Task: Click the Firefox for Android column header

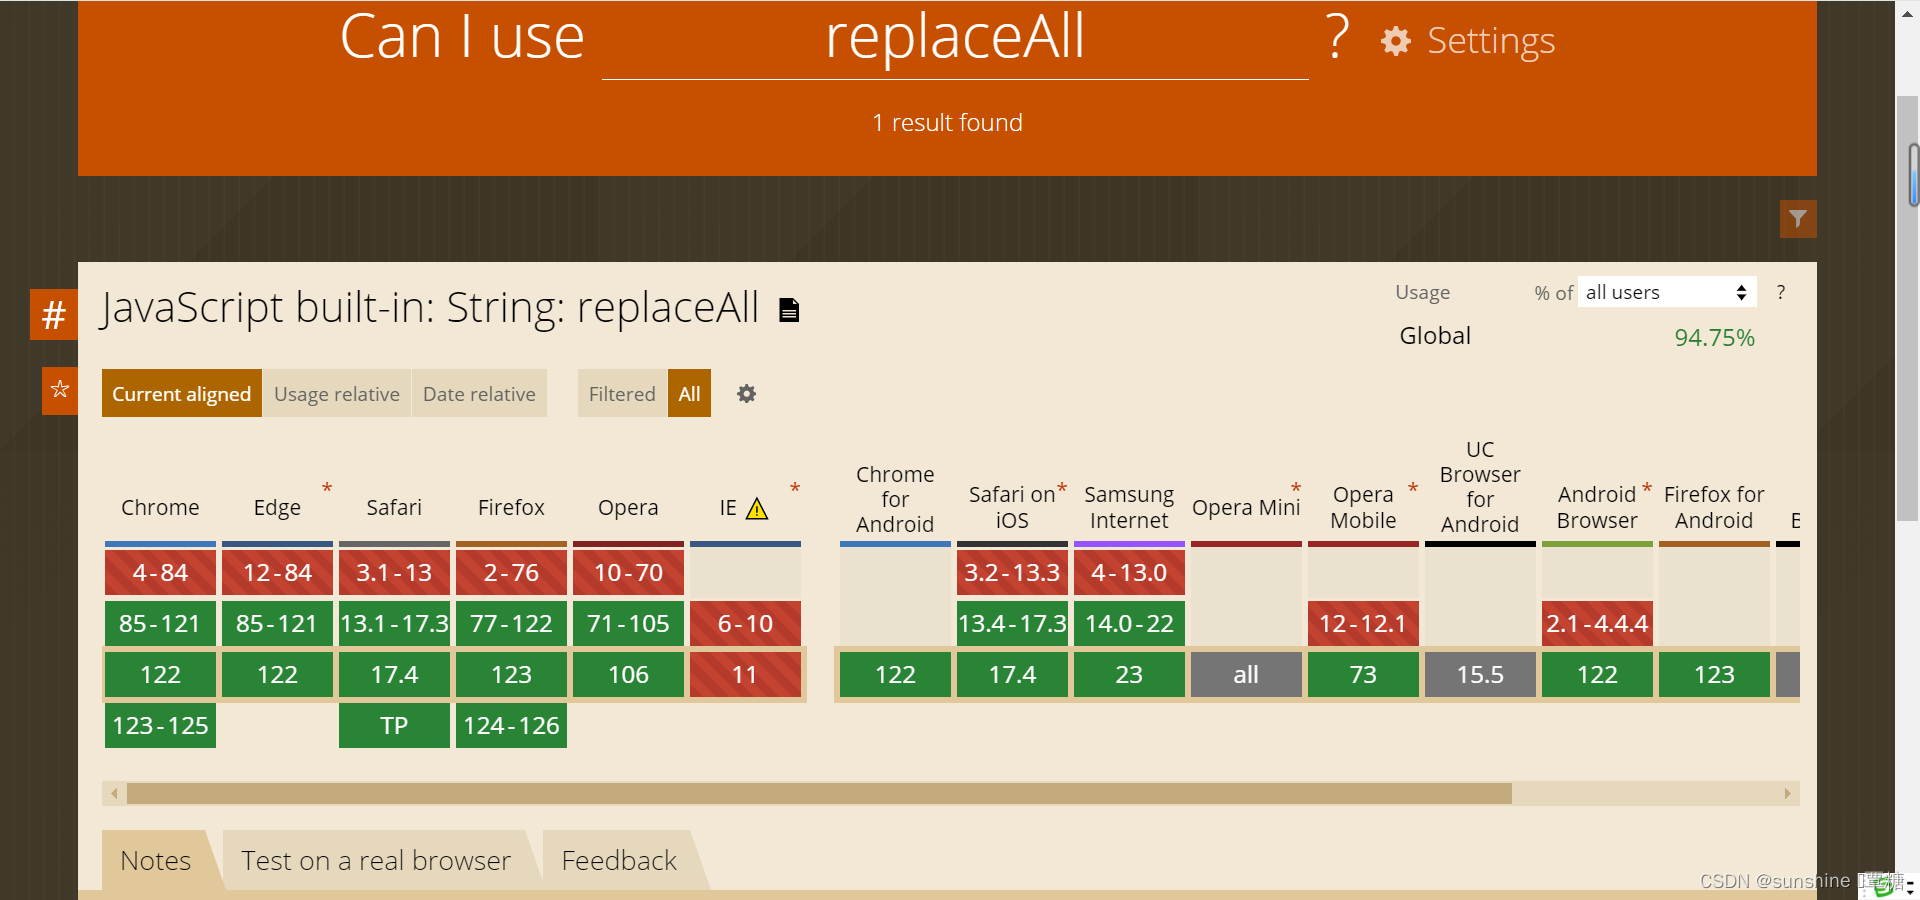Action: (x=1714, y=508)
